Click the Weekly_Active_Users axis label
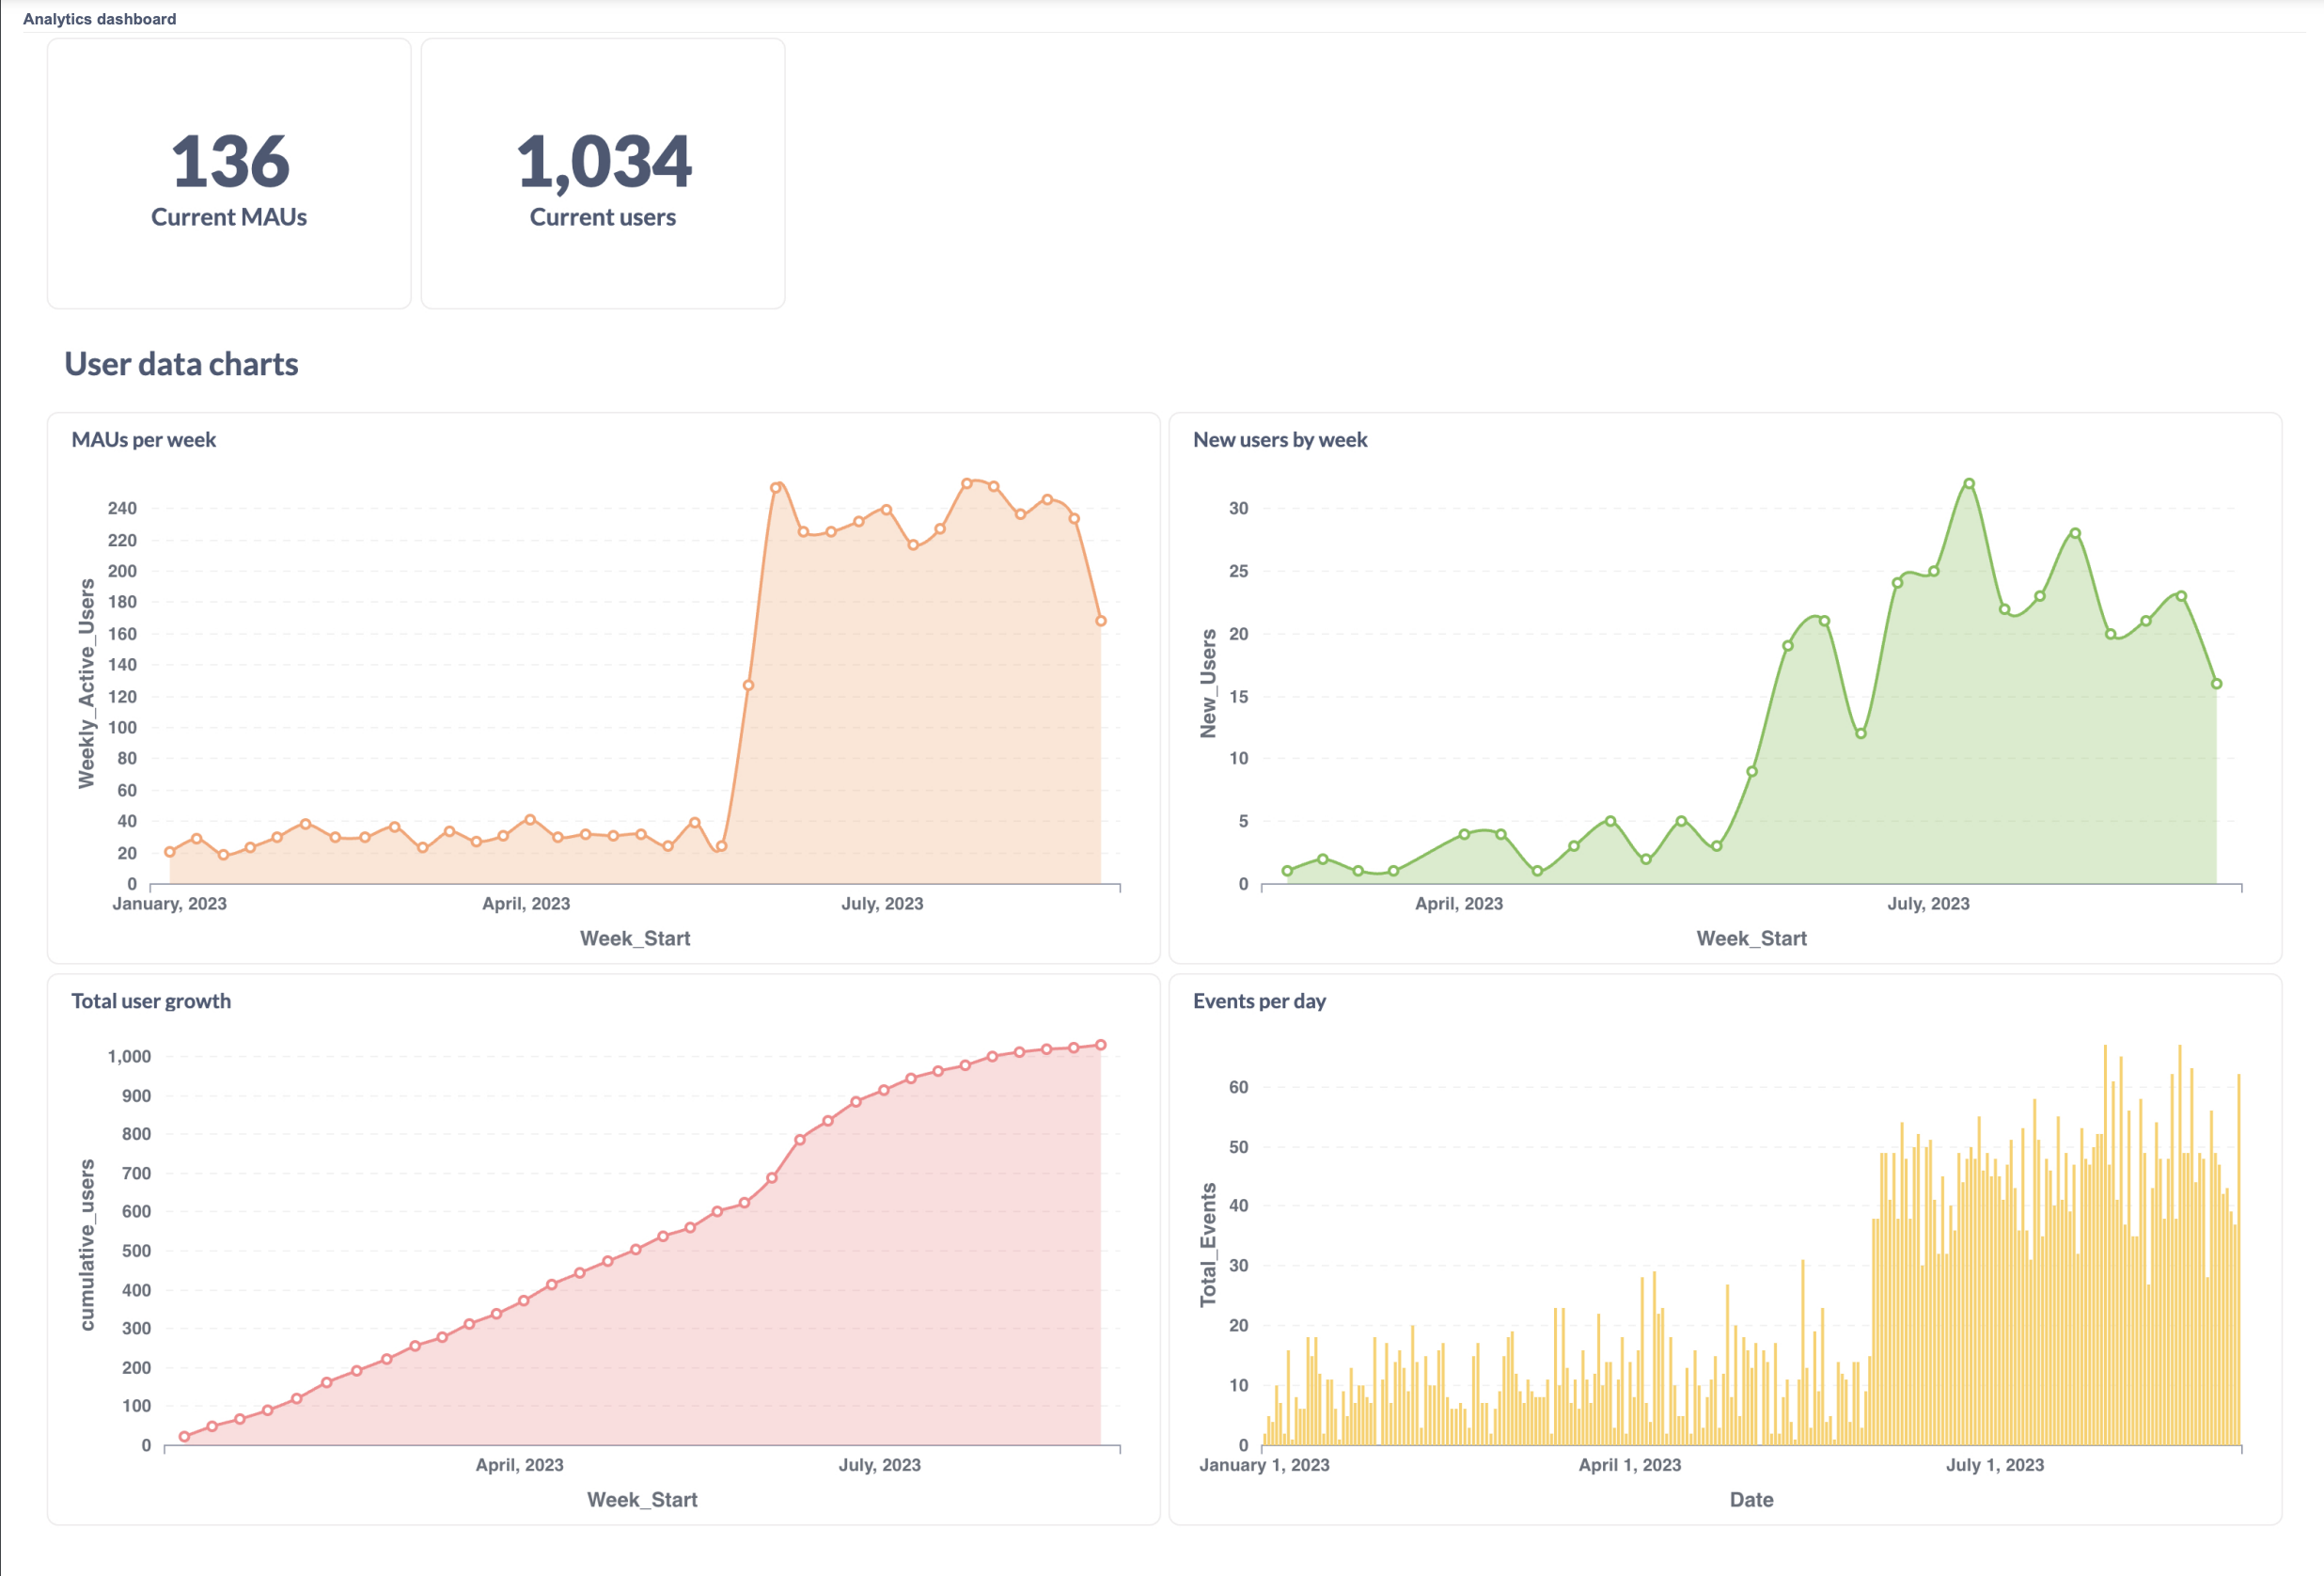Image resolution: width=2324 pixels, height=1576 pixels. pyautogui.click(x=87, y=684)
